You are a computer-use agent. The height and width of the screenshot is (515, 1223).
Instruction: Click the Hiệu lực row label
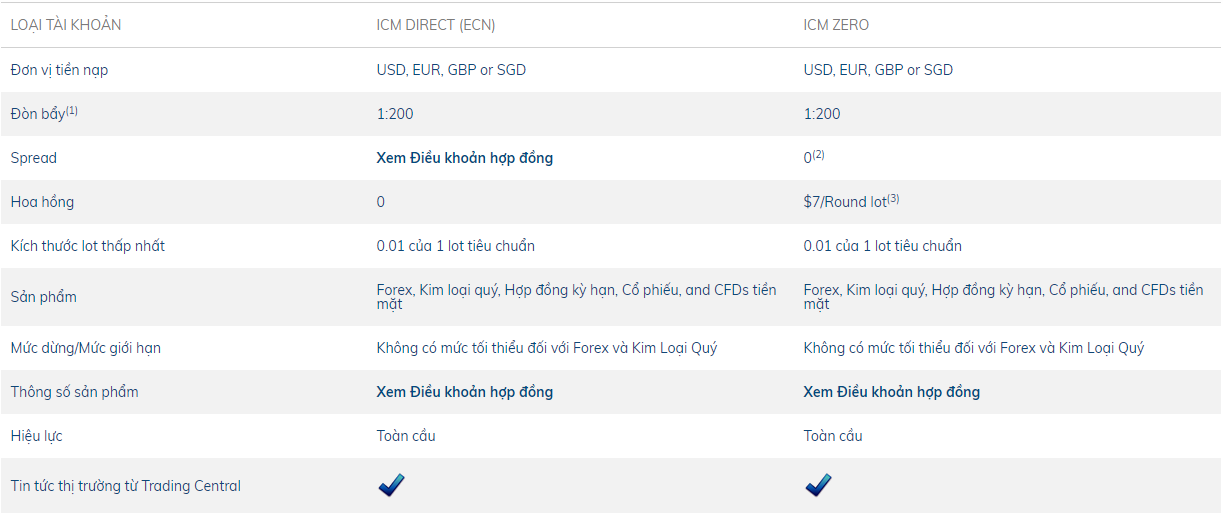[x=36, y=436]
